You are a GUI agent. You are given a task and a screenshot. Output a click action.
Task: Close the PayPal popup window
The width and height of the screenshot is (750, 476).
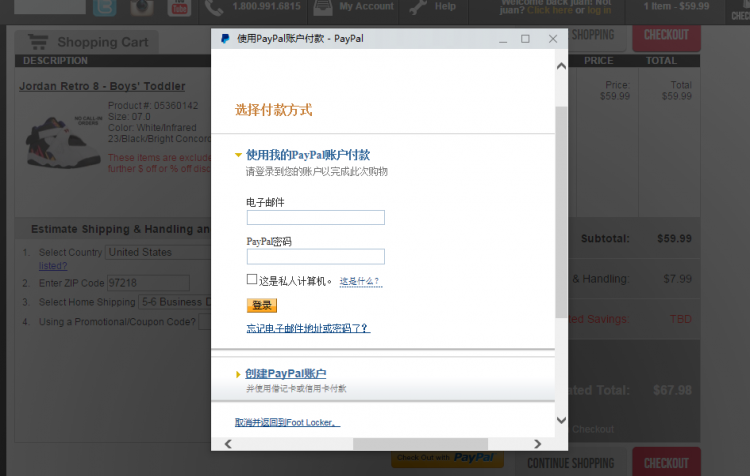553,39
